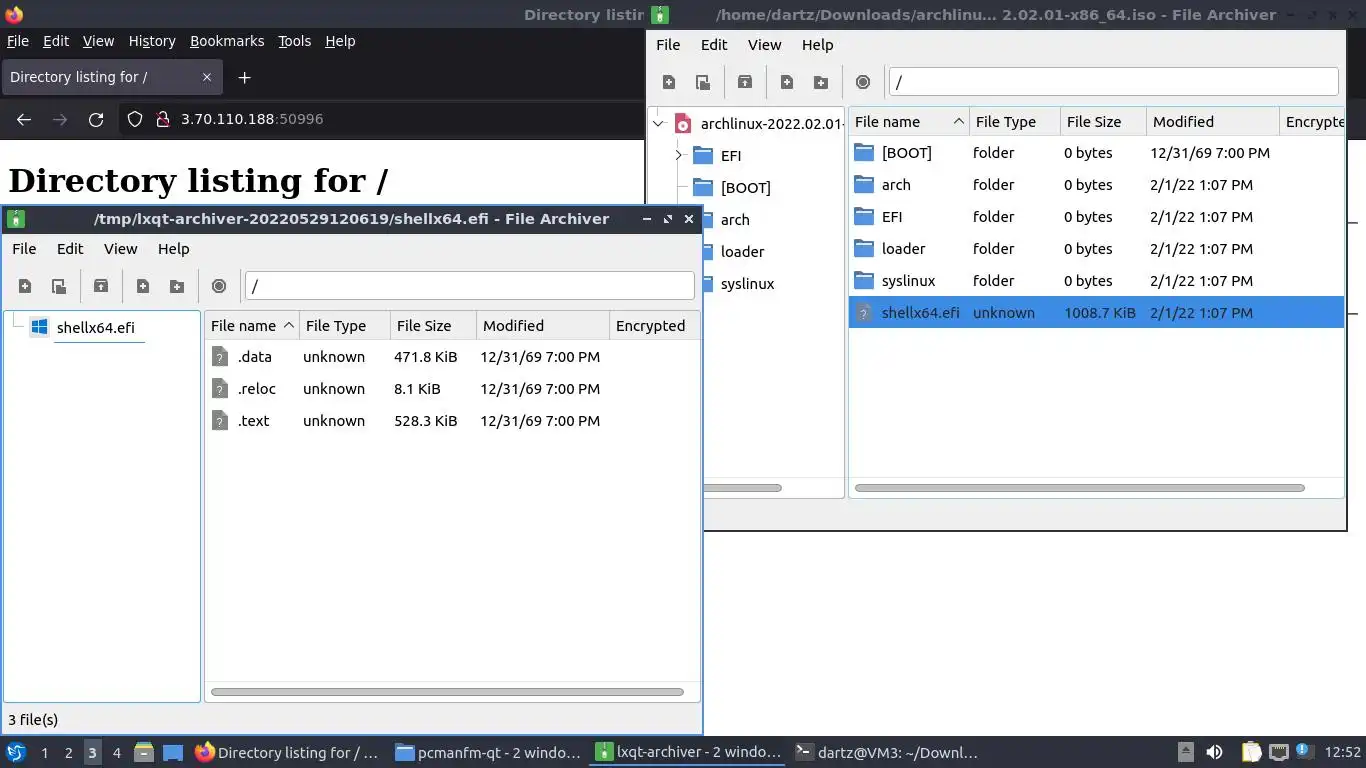
Task: Close the 'Directory listing for /' tab
Action: coord(207,77)
